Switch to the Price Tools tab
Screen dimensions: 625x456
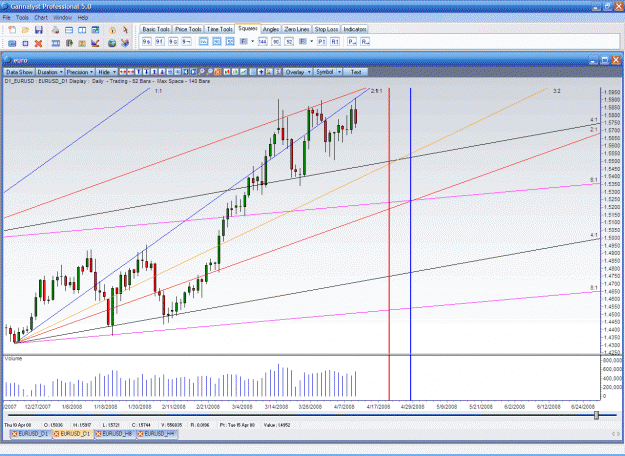coord(188,29)
